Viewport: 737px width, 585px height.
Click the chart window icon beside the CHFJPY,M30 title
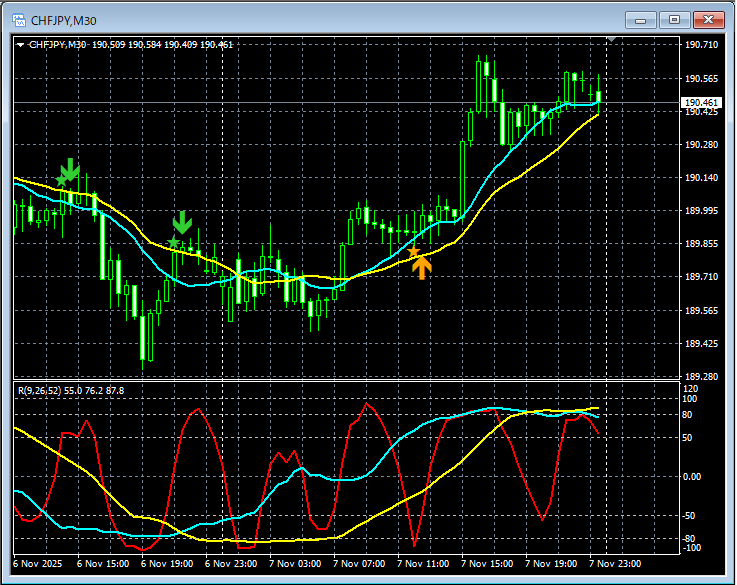(x=19, y=20)
